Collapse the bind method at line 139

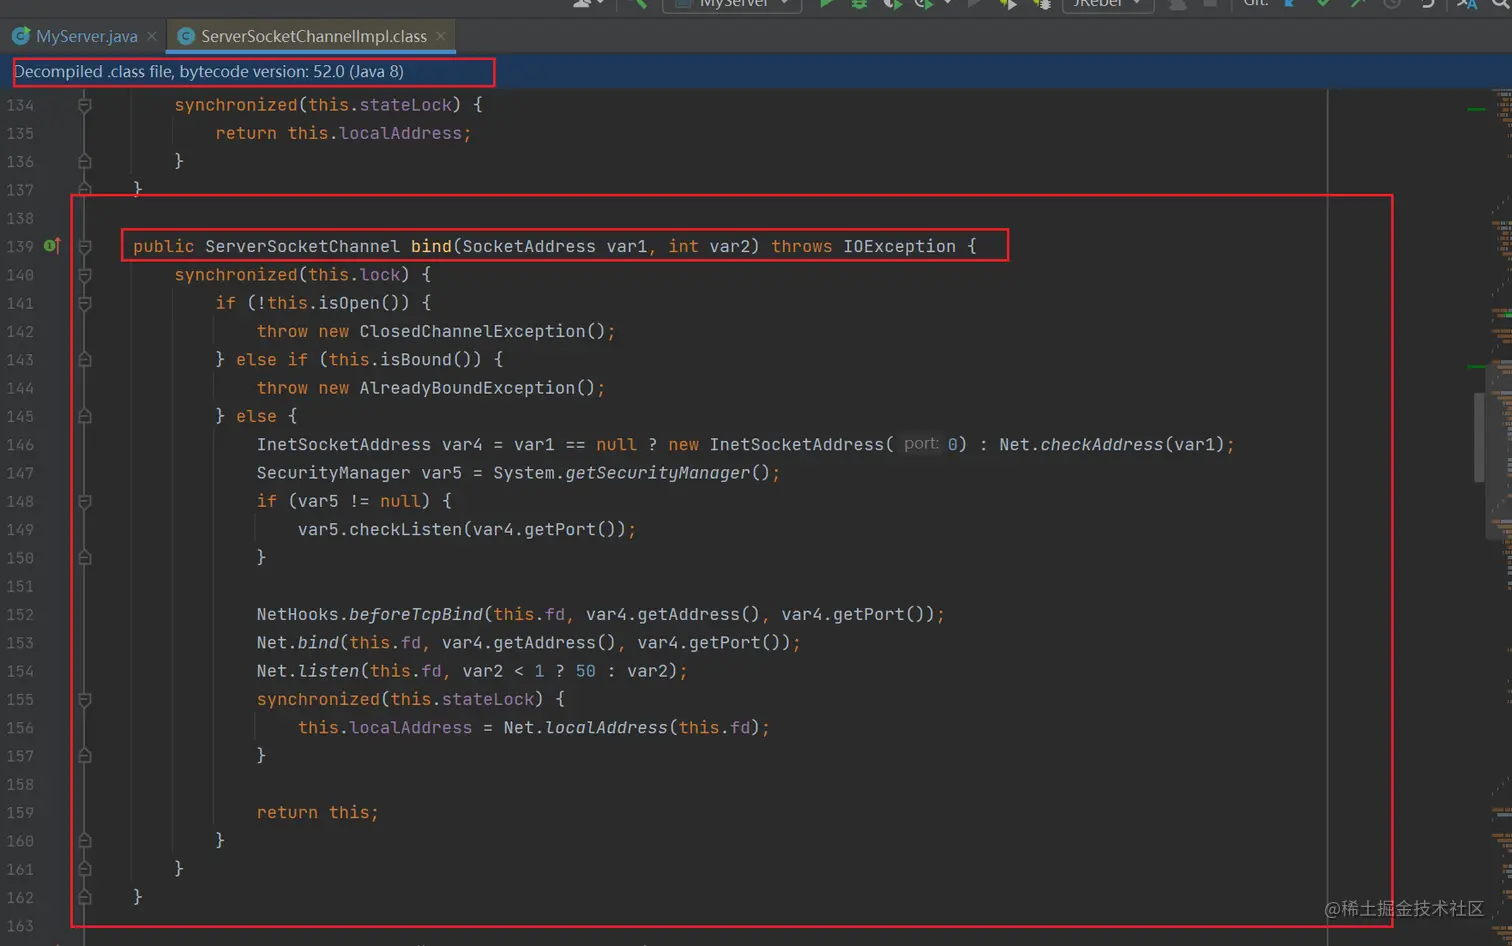pos(85,246)
